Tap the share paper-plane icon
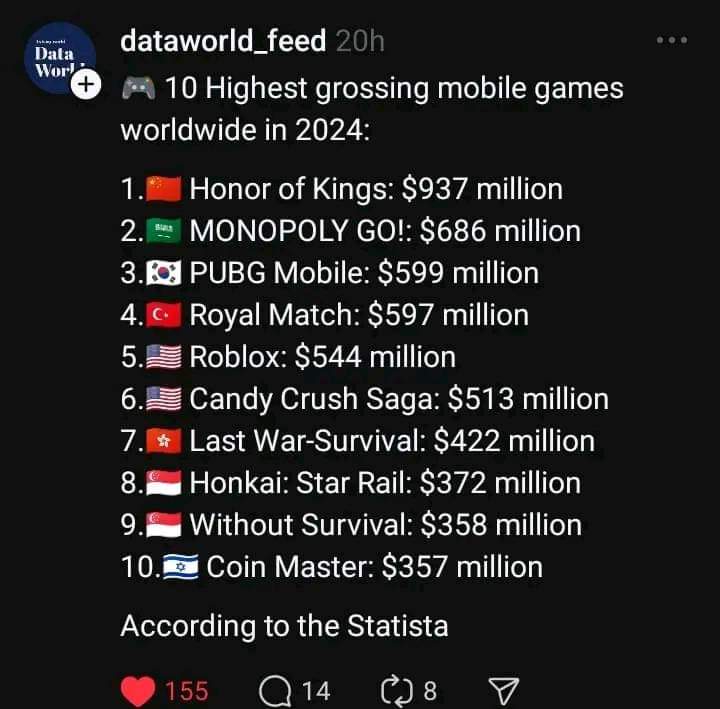Screen dimensions: 720x709 505,690
